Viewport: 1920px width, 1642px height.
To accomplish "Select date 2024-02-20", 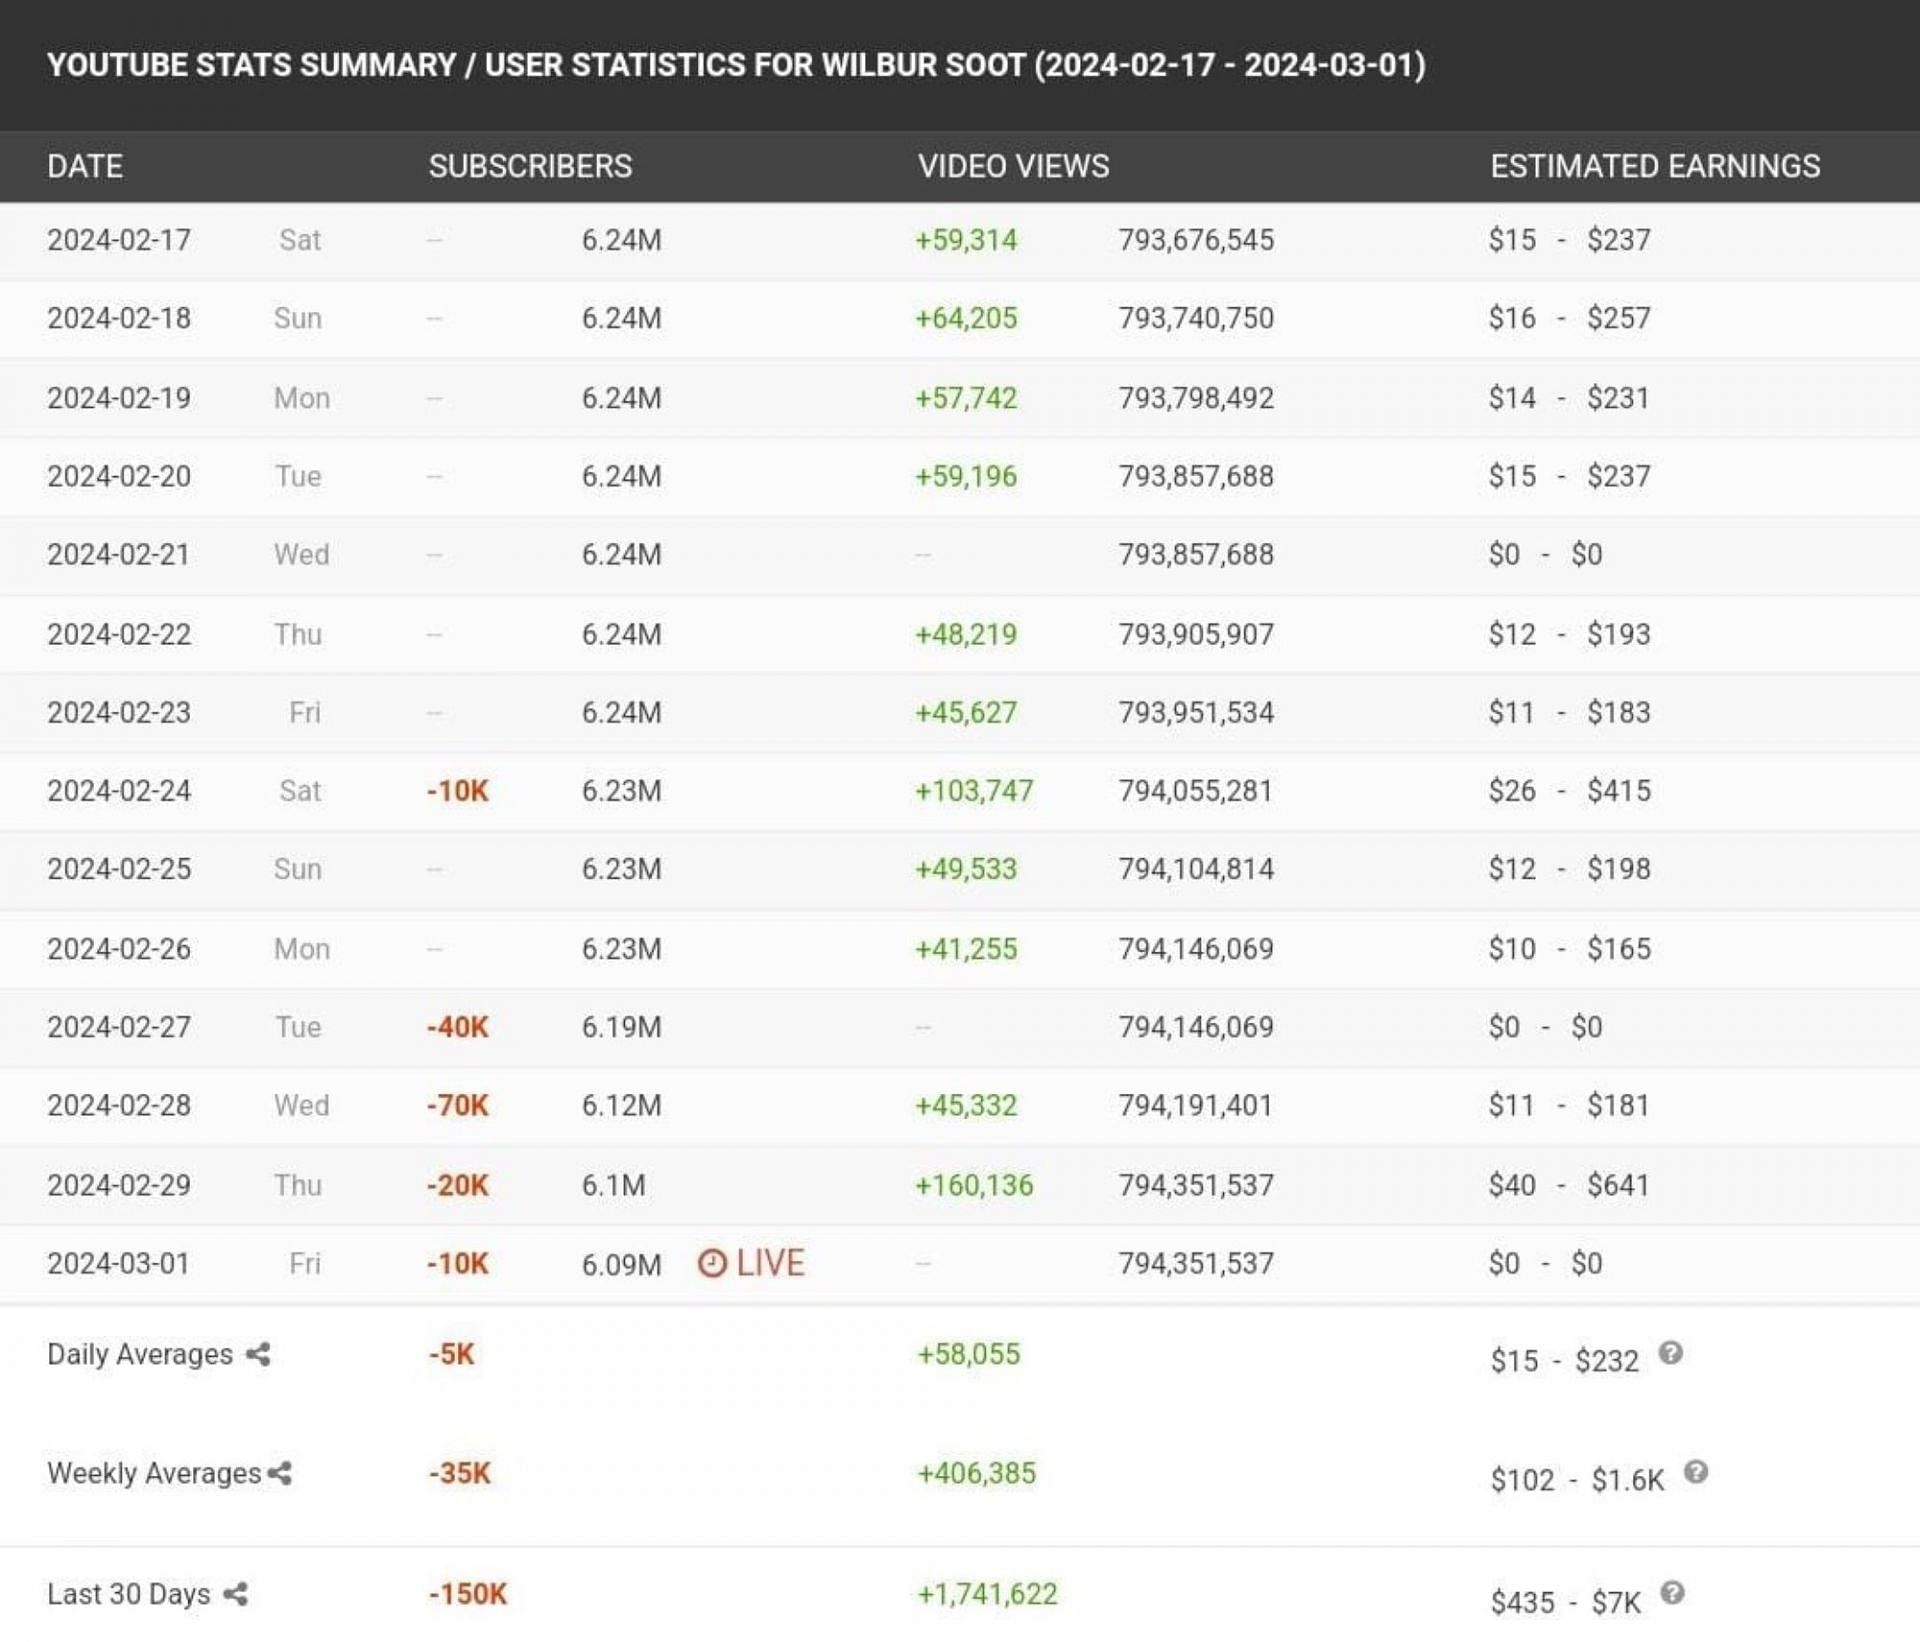I will click(119, 476).
